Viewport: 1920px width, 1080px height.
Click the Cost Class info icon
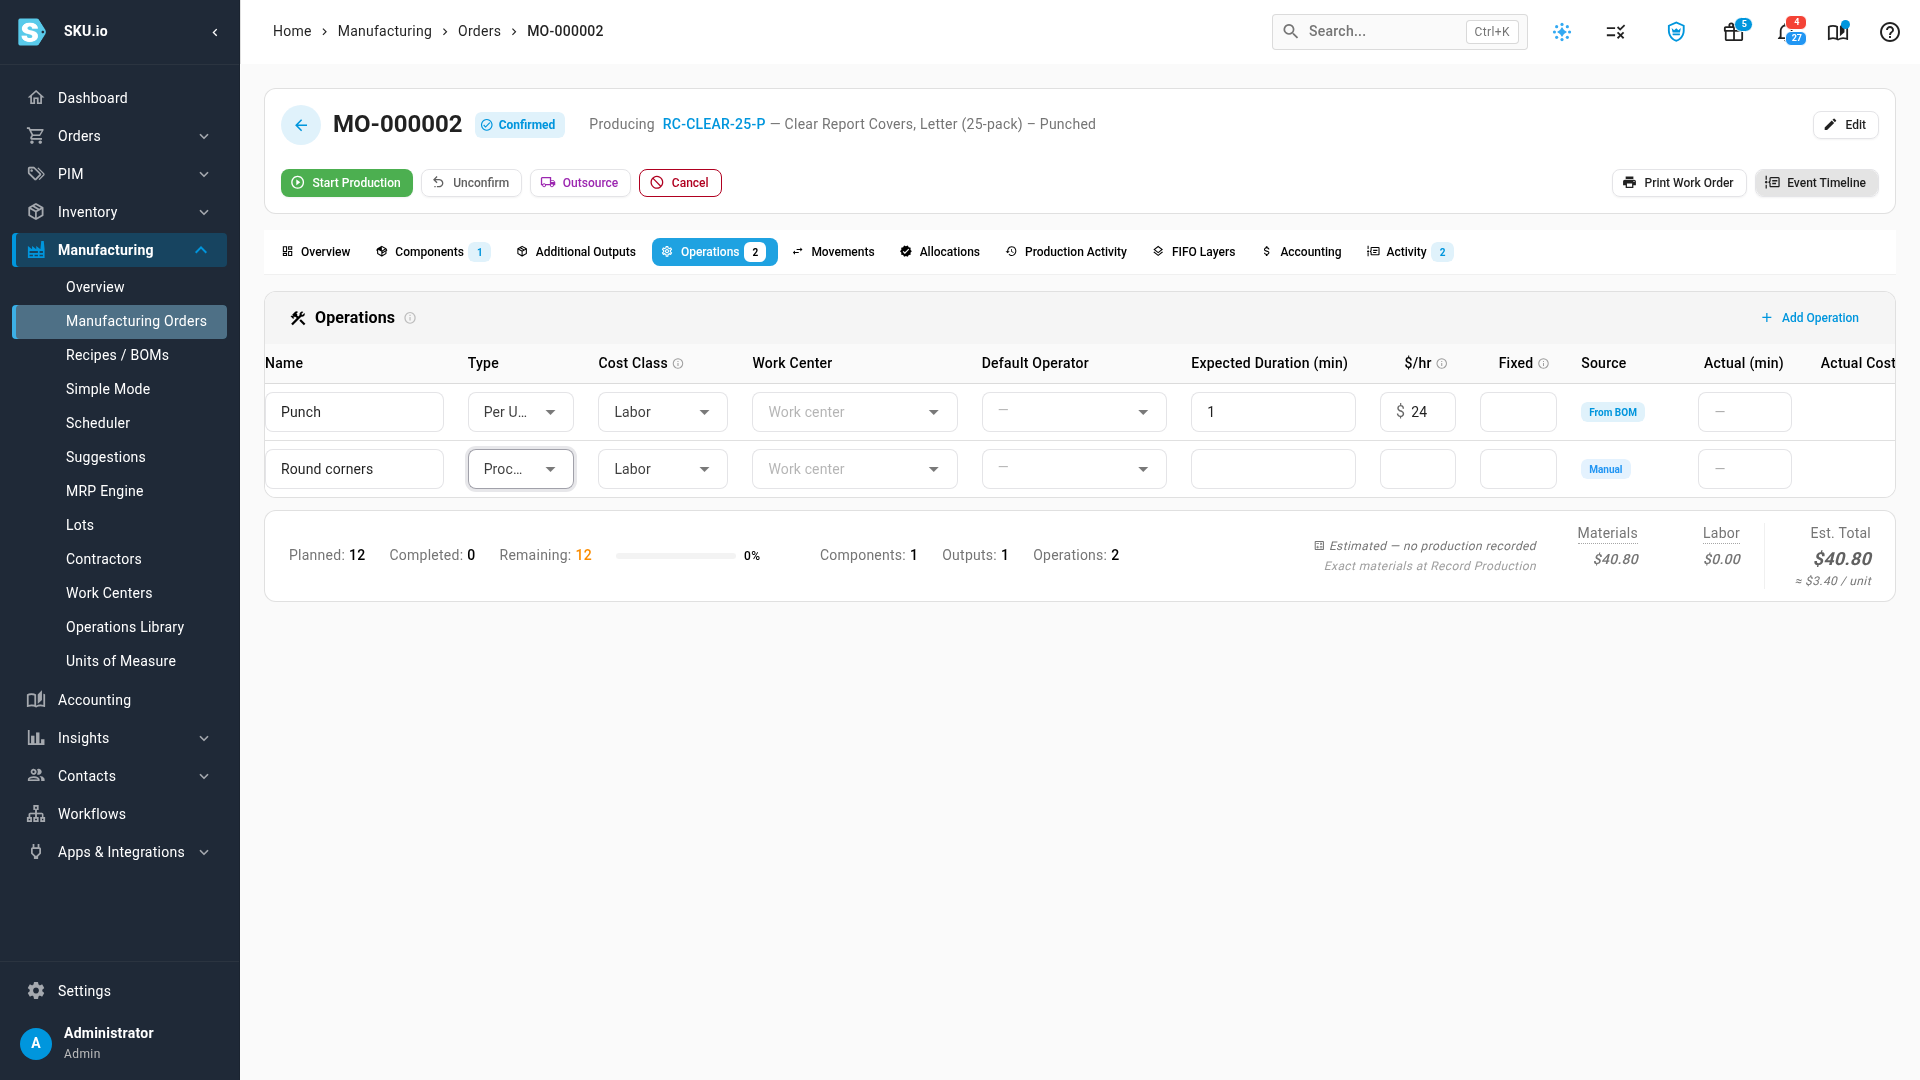pos(678,364)
